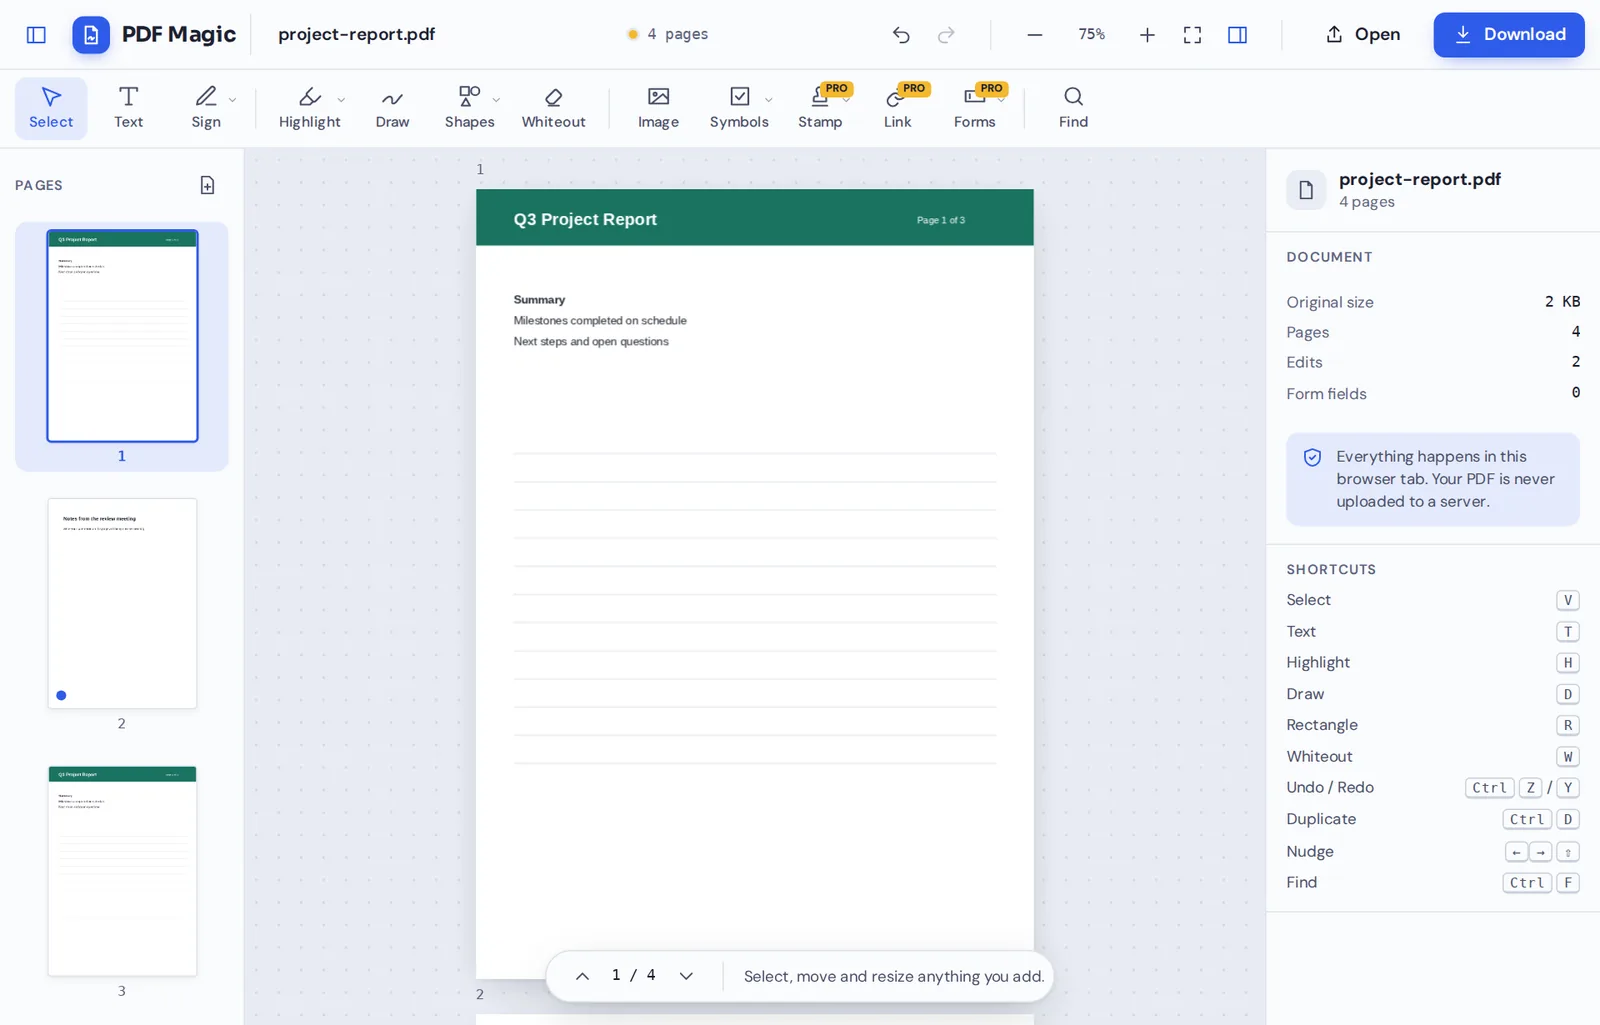Go to previous page with up chevron
This screenshot has height=1025, width=1600.
coord(582,976)
